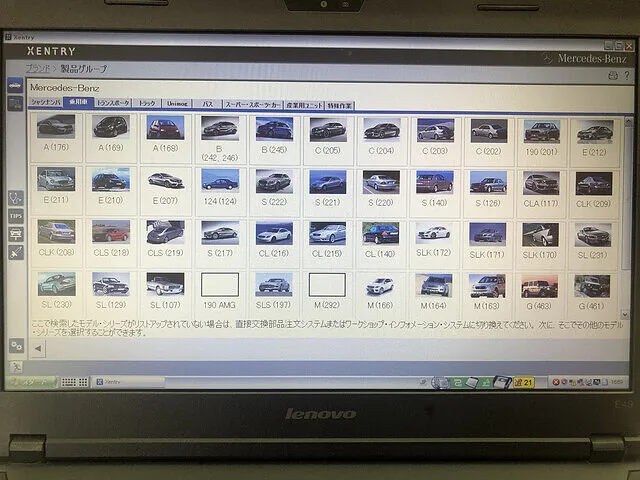Open the SLS (197) model
Viewport: 640px width, 480px height.
pos(273,285)
